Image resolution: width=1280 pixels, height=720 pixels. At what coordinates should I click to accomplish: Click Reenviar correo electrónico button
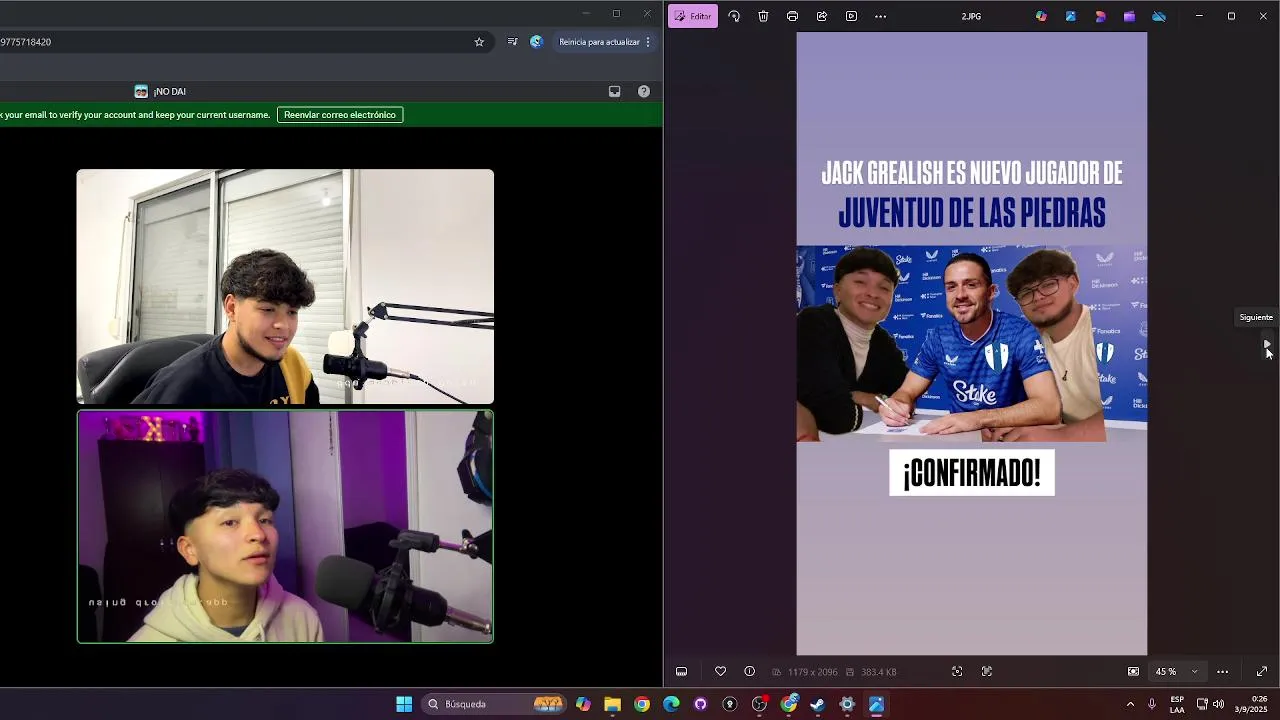tap(340, 115)
